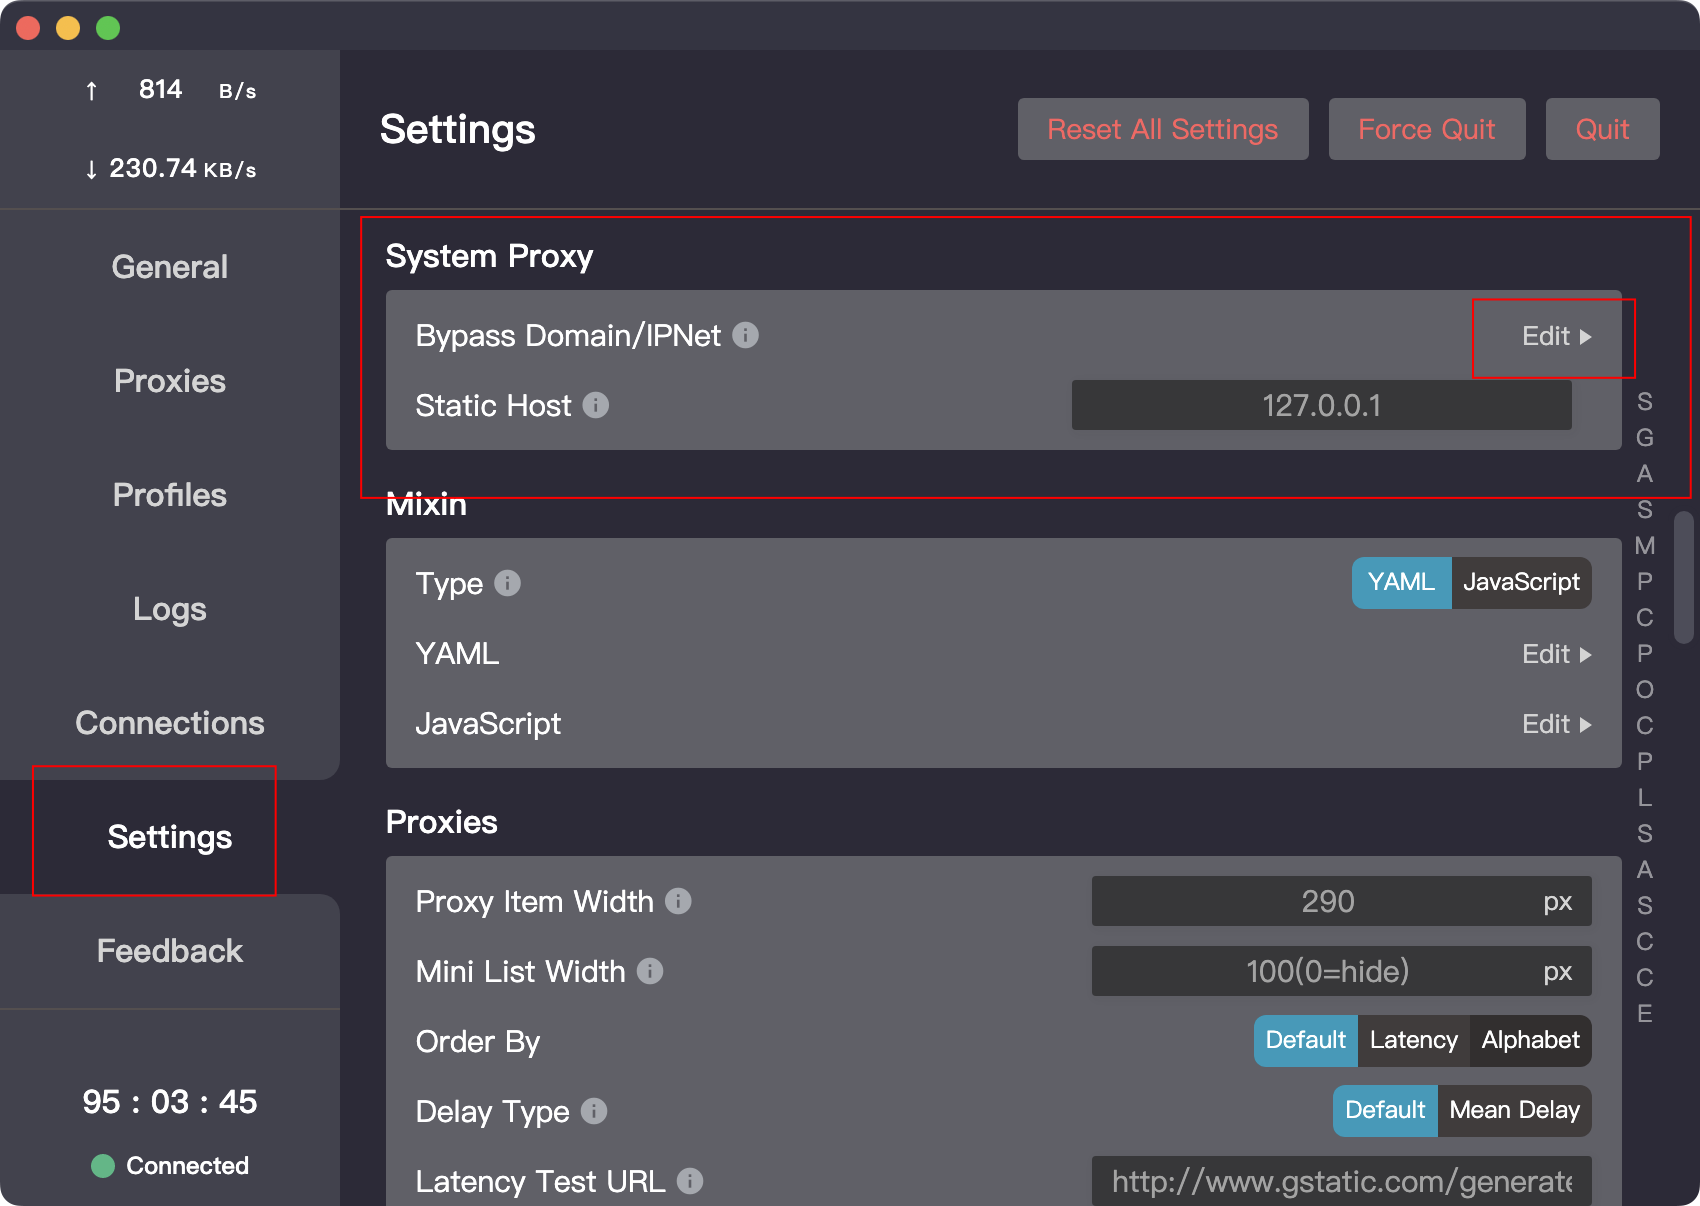Click info icon next to Proxy Item Width
The height and width of the screenshot is (1206, 1700).
click(678, 901)
